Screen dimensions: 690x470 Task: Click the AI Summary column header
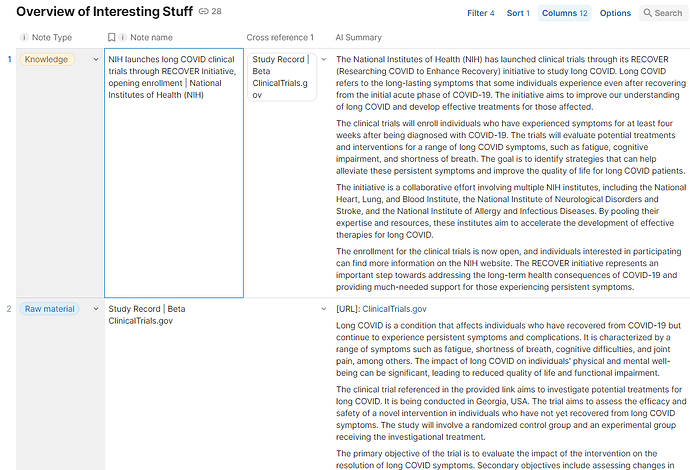pos(358,37)
